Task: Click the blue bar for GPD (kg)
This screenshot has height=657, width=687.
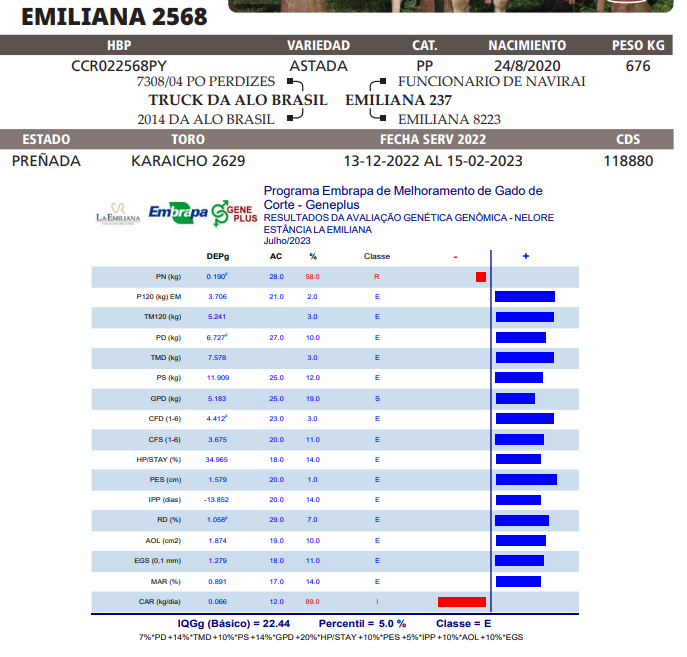Action: pyautogui.click(x=515, y=399)
